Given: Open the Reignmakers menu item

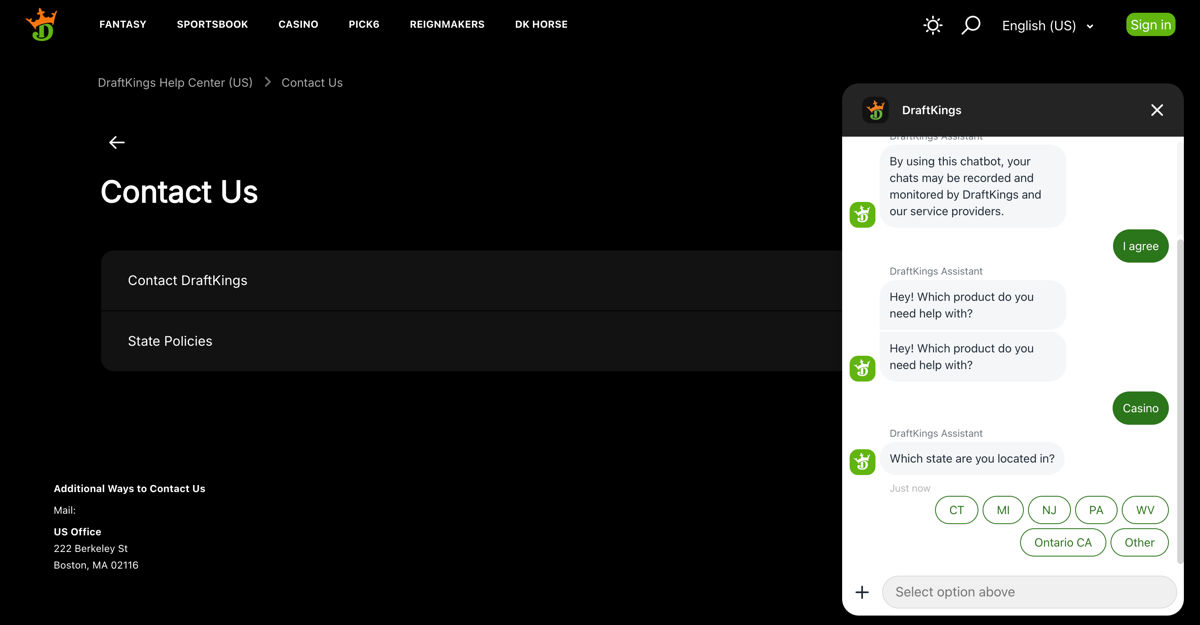Looking at the screenshot, I should [x=447, y=24].
